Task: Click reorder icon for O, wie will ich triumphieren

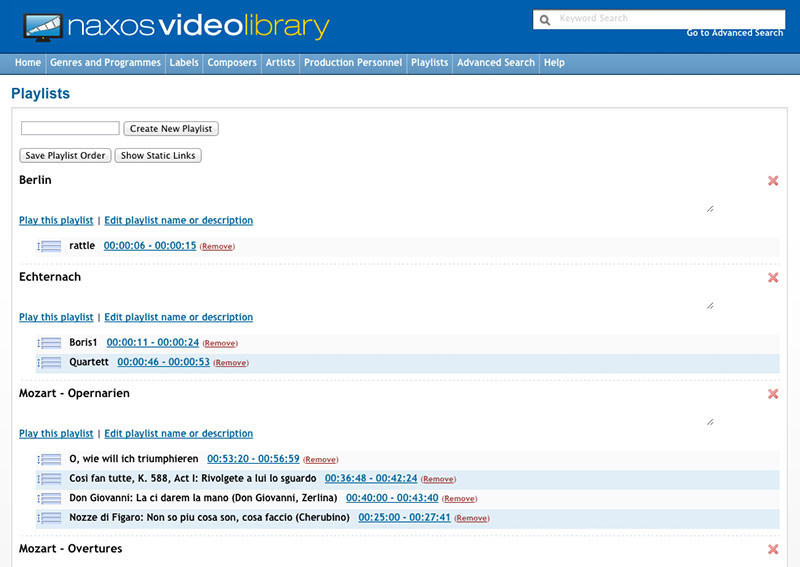Action: tap(49, 460)
